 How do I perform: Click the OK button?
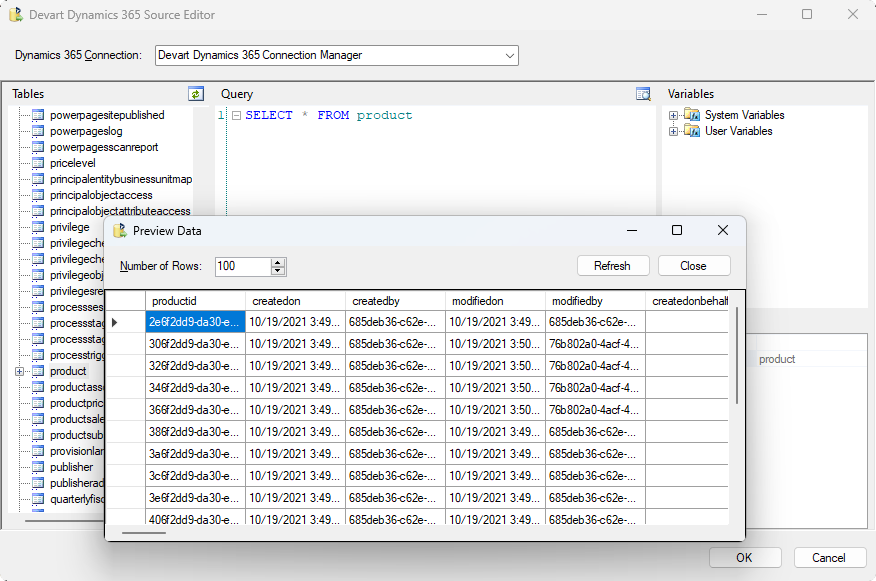(744, 558)
